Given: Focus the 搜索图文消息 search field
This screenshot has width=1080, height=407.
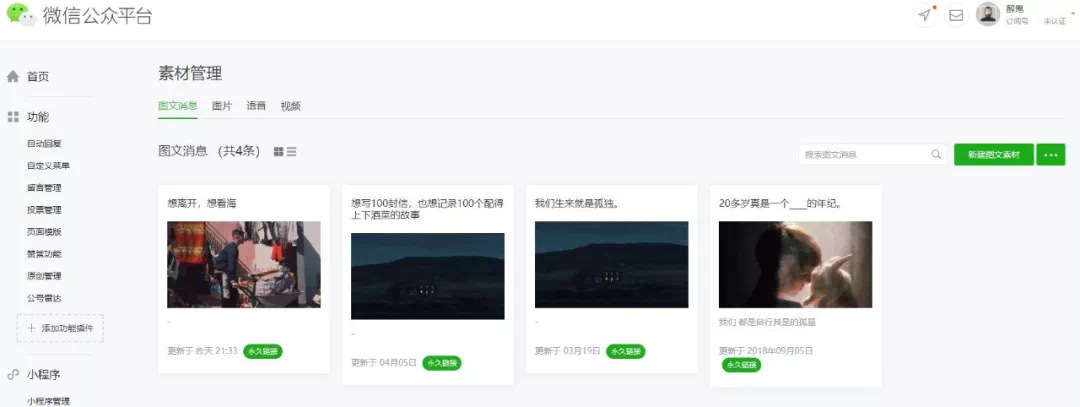Looking at the screenshot, I should pos(873,154).
